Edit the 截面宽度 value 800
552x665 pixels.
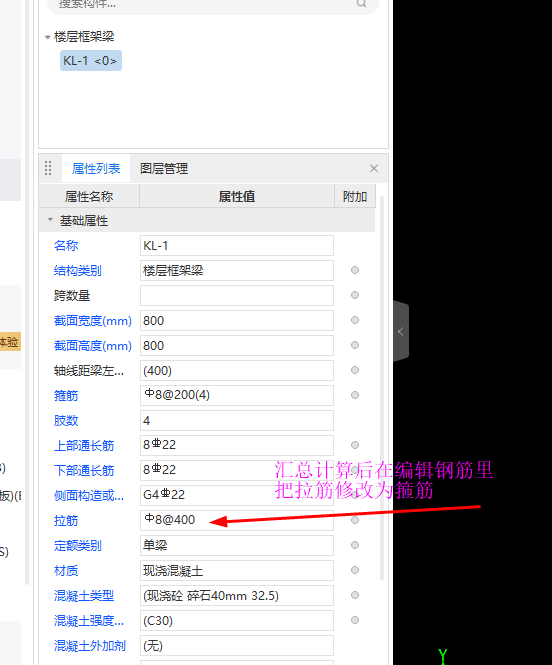tap(237, 321)
